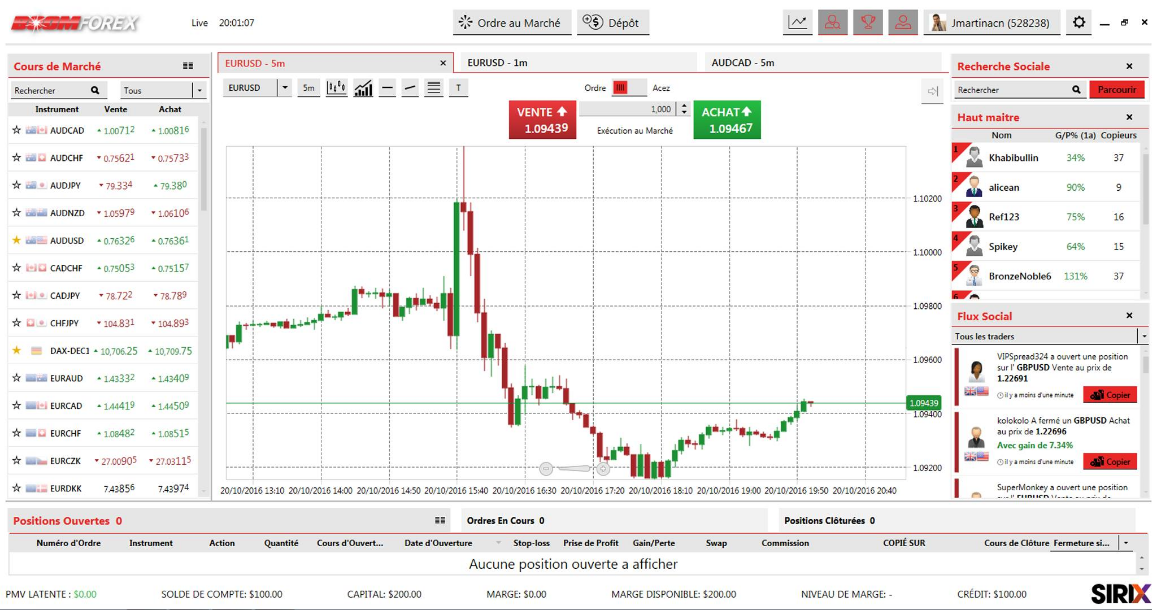Open the EURUSD symbol dropdown

(284, 88)
